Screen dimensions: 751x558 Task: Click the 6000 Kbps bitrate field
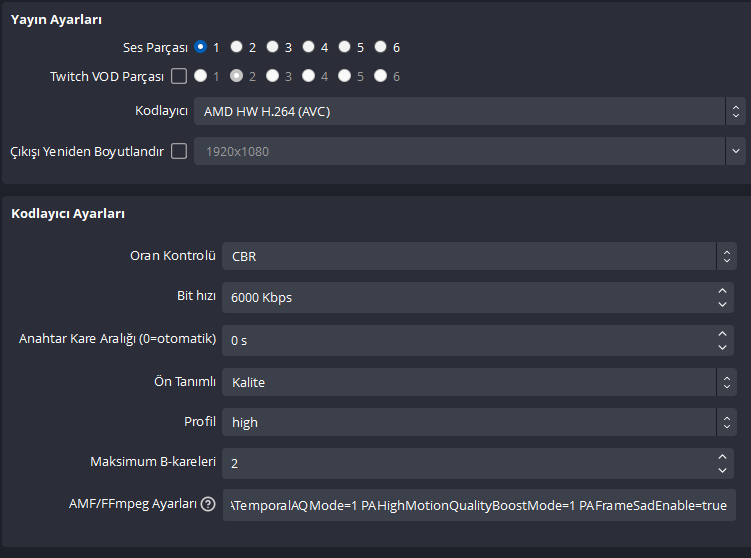[465, 297]
